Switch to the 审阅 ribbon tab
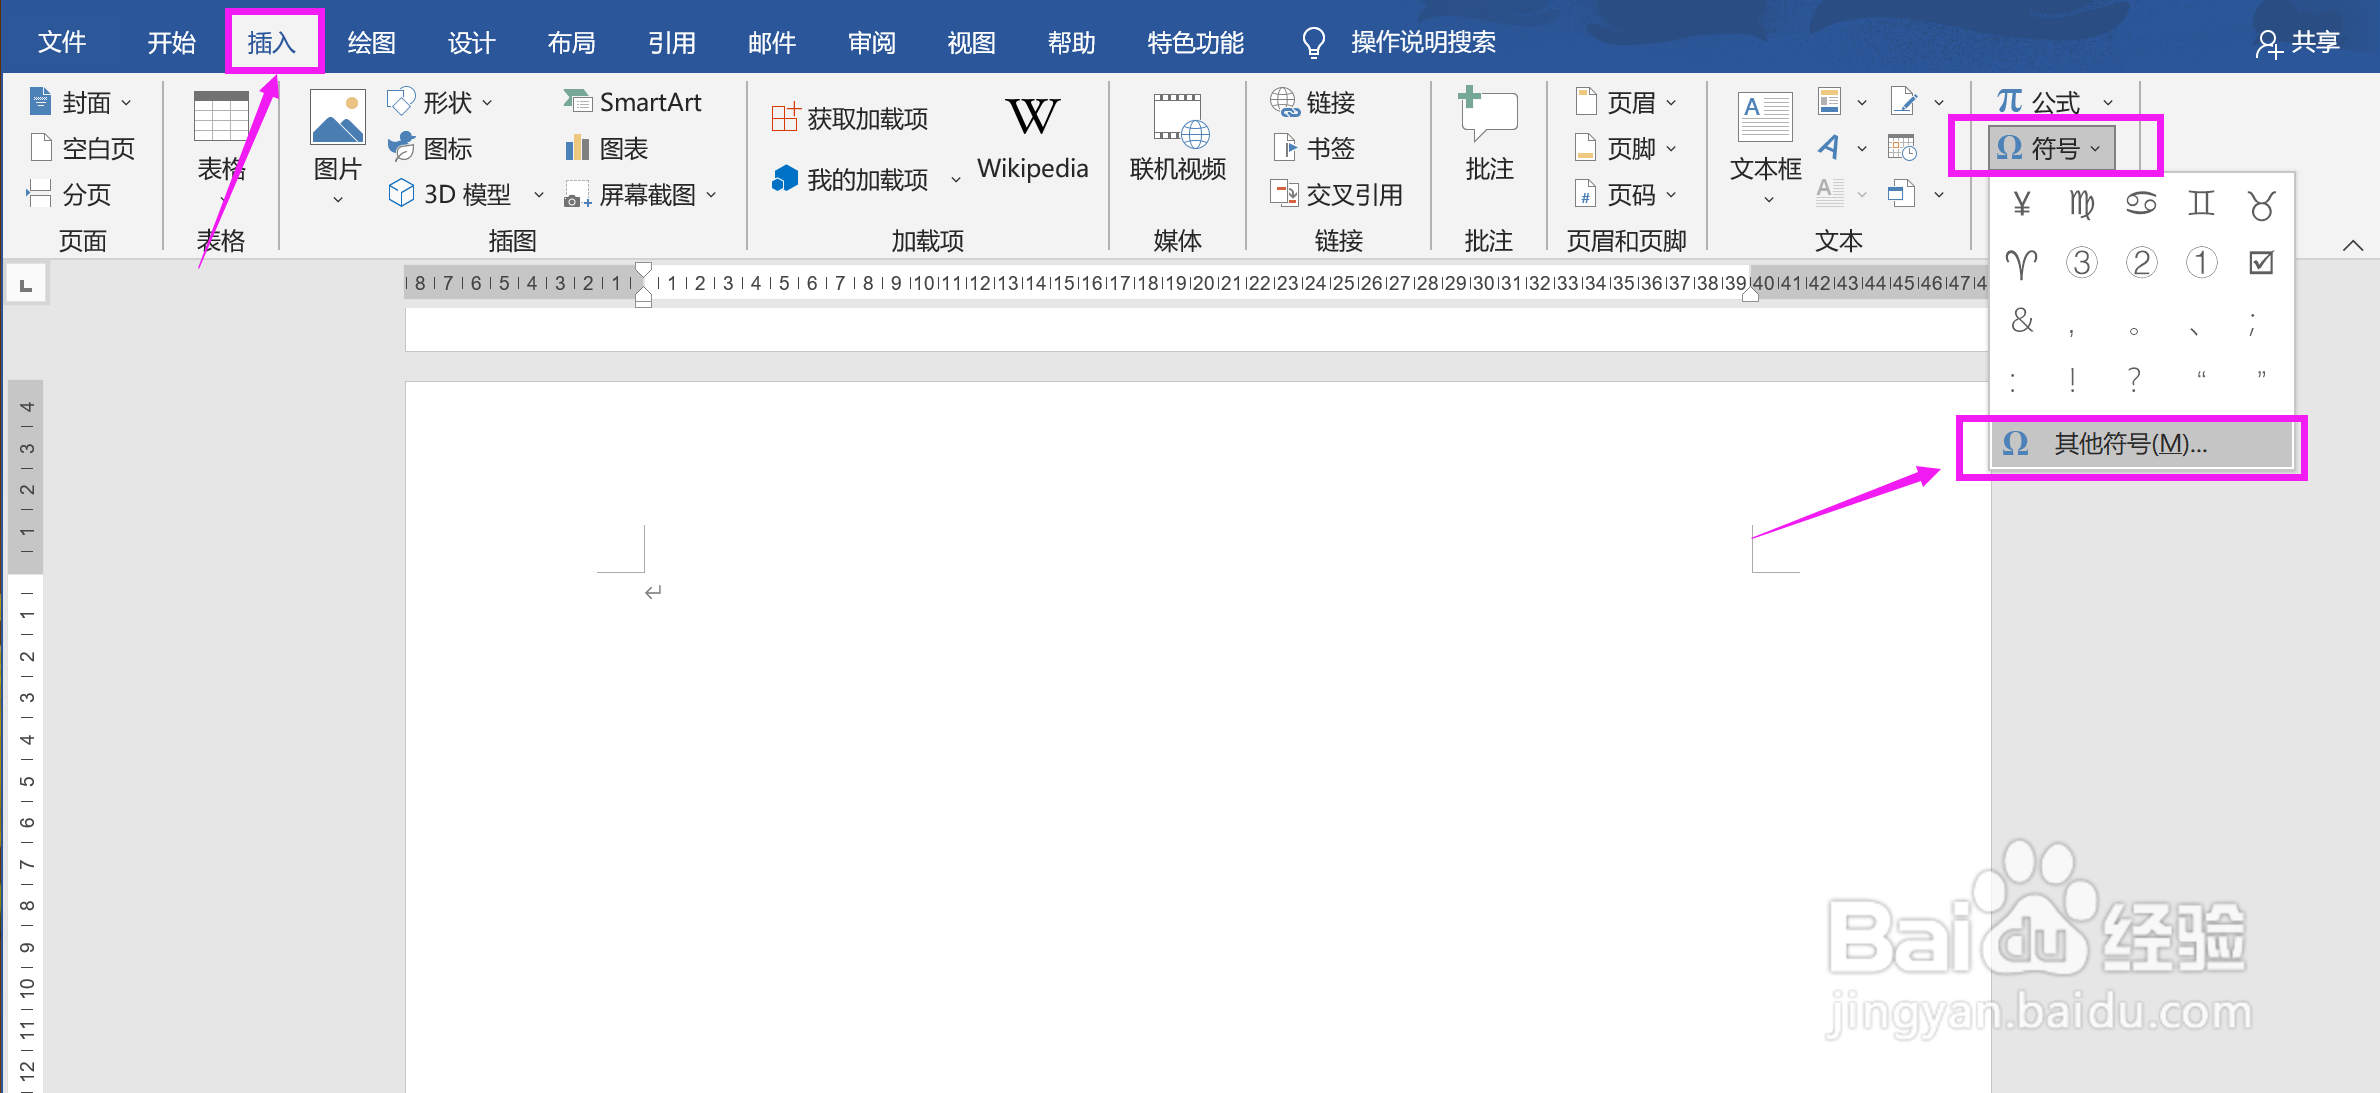The width and height of the screenshot is (2380, 1093). 870,42
